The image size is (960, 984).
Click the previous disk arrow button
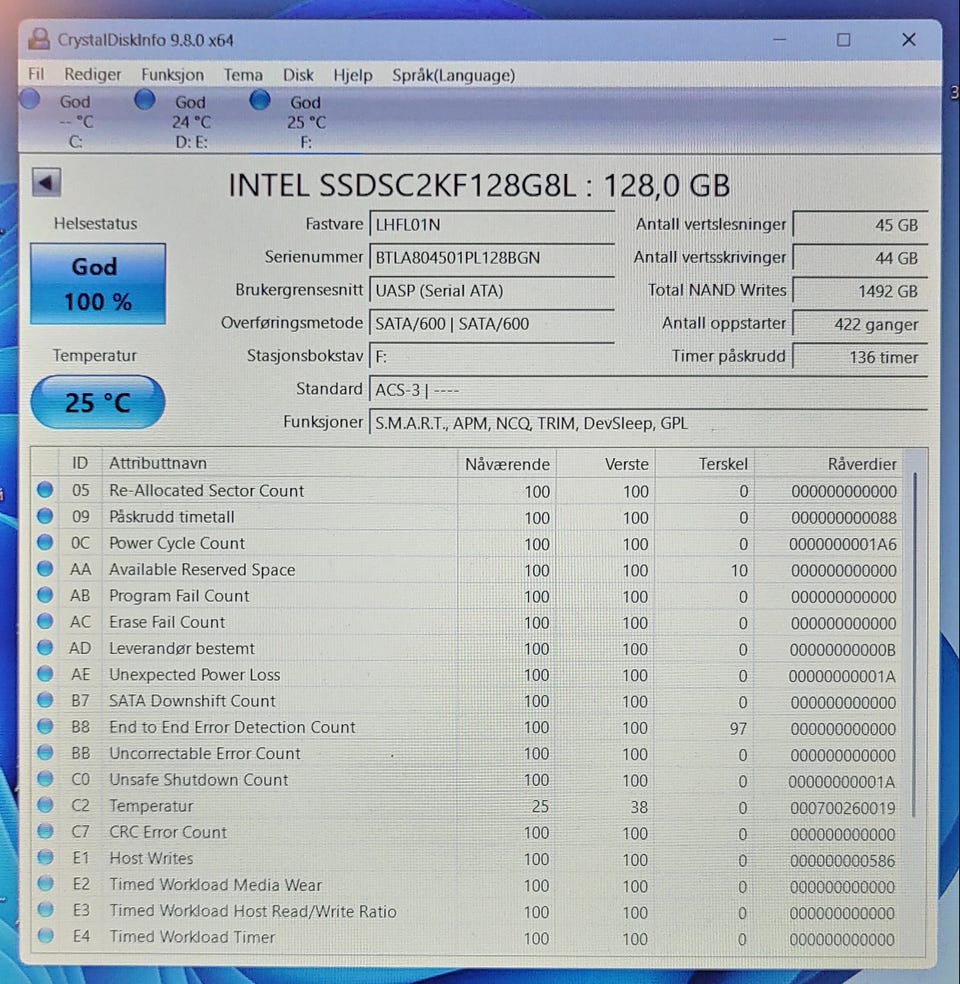[x=46, y=183]
